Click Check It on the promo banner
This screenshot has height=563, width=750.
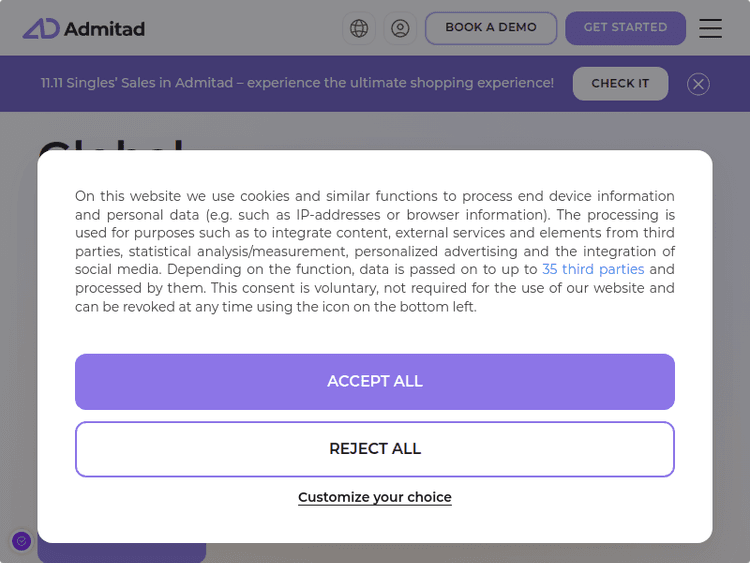coord(620,84)
